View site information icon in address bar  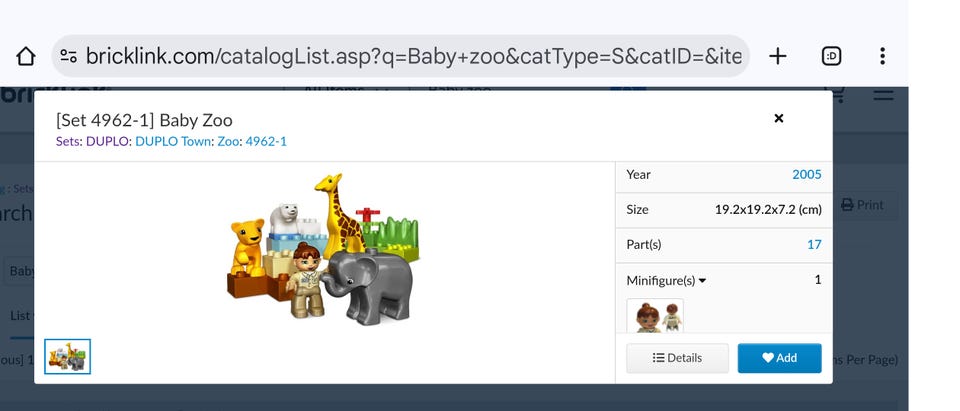pos(69,56)
